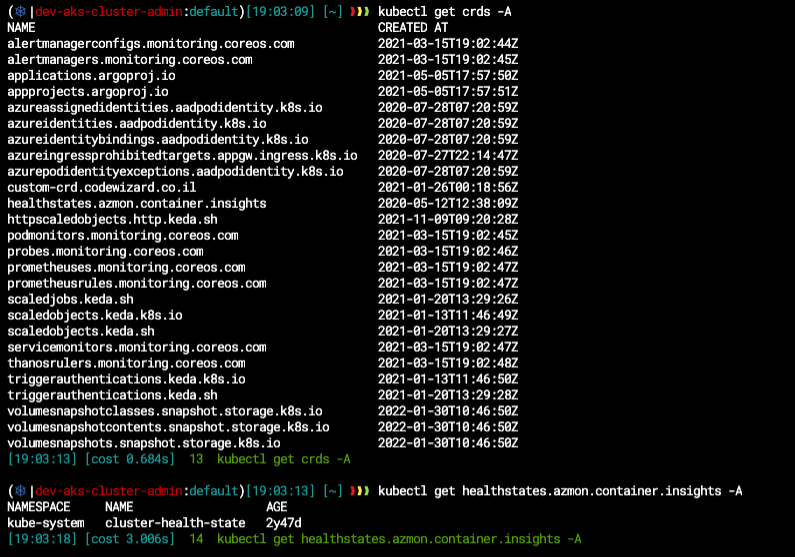The height and width of the screenshot is (557, 795).
Task: Click the CREATED AT column header
Action: pyautogui.click(x=413, y=27)
